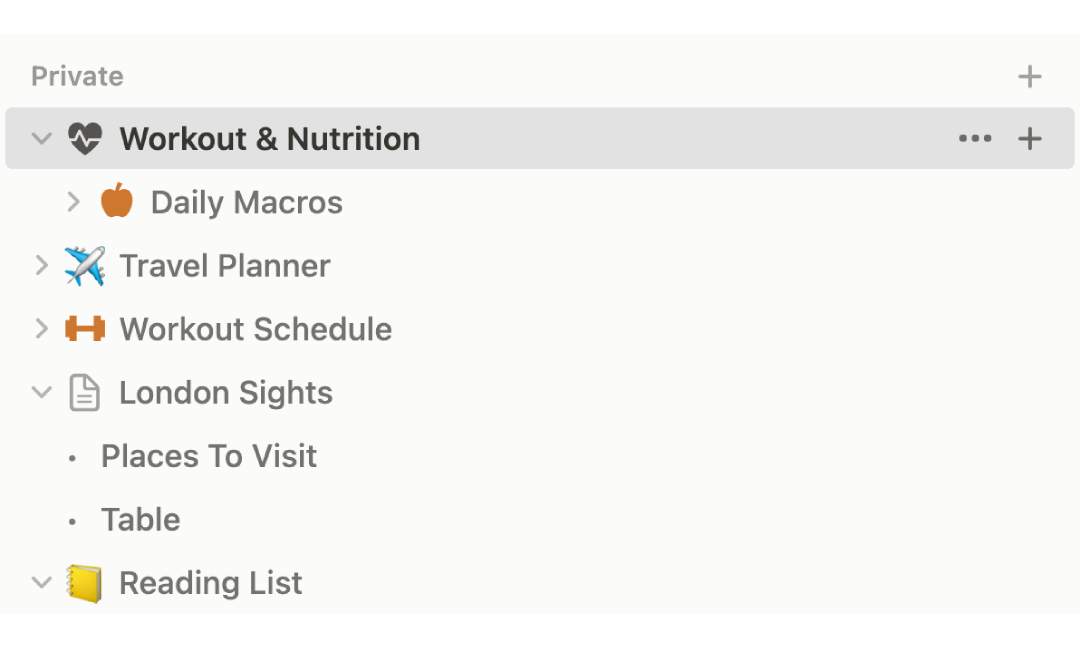Expand the Travel Planner page
Image resolution: width=1080 pixels, height=648 pixels.
click(41, 266)
